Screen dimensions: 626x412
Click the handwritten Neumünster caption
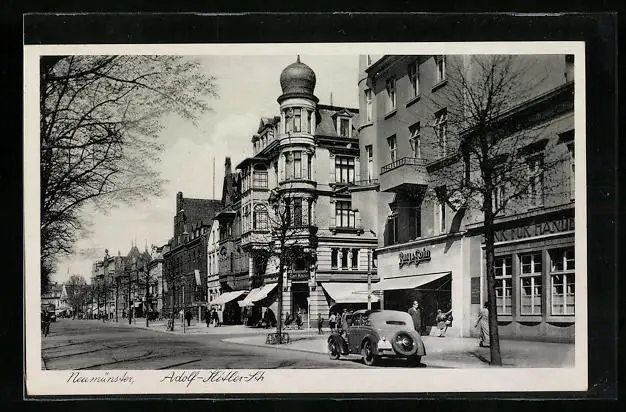tap(100, 377)
